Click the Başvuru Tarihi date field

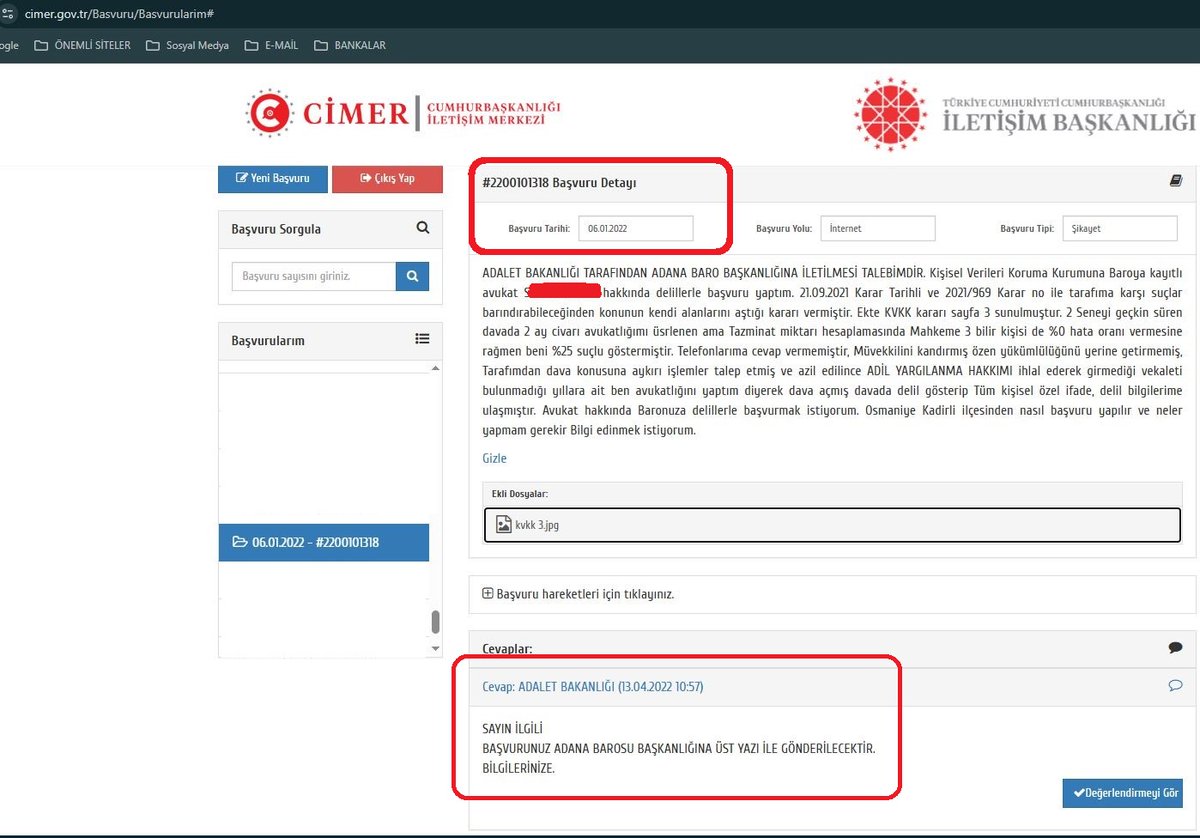[x=636, y=228]
